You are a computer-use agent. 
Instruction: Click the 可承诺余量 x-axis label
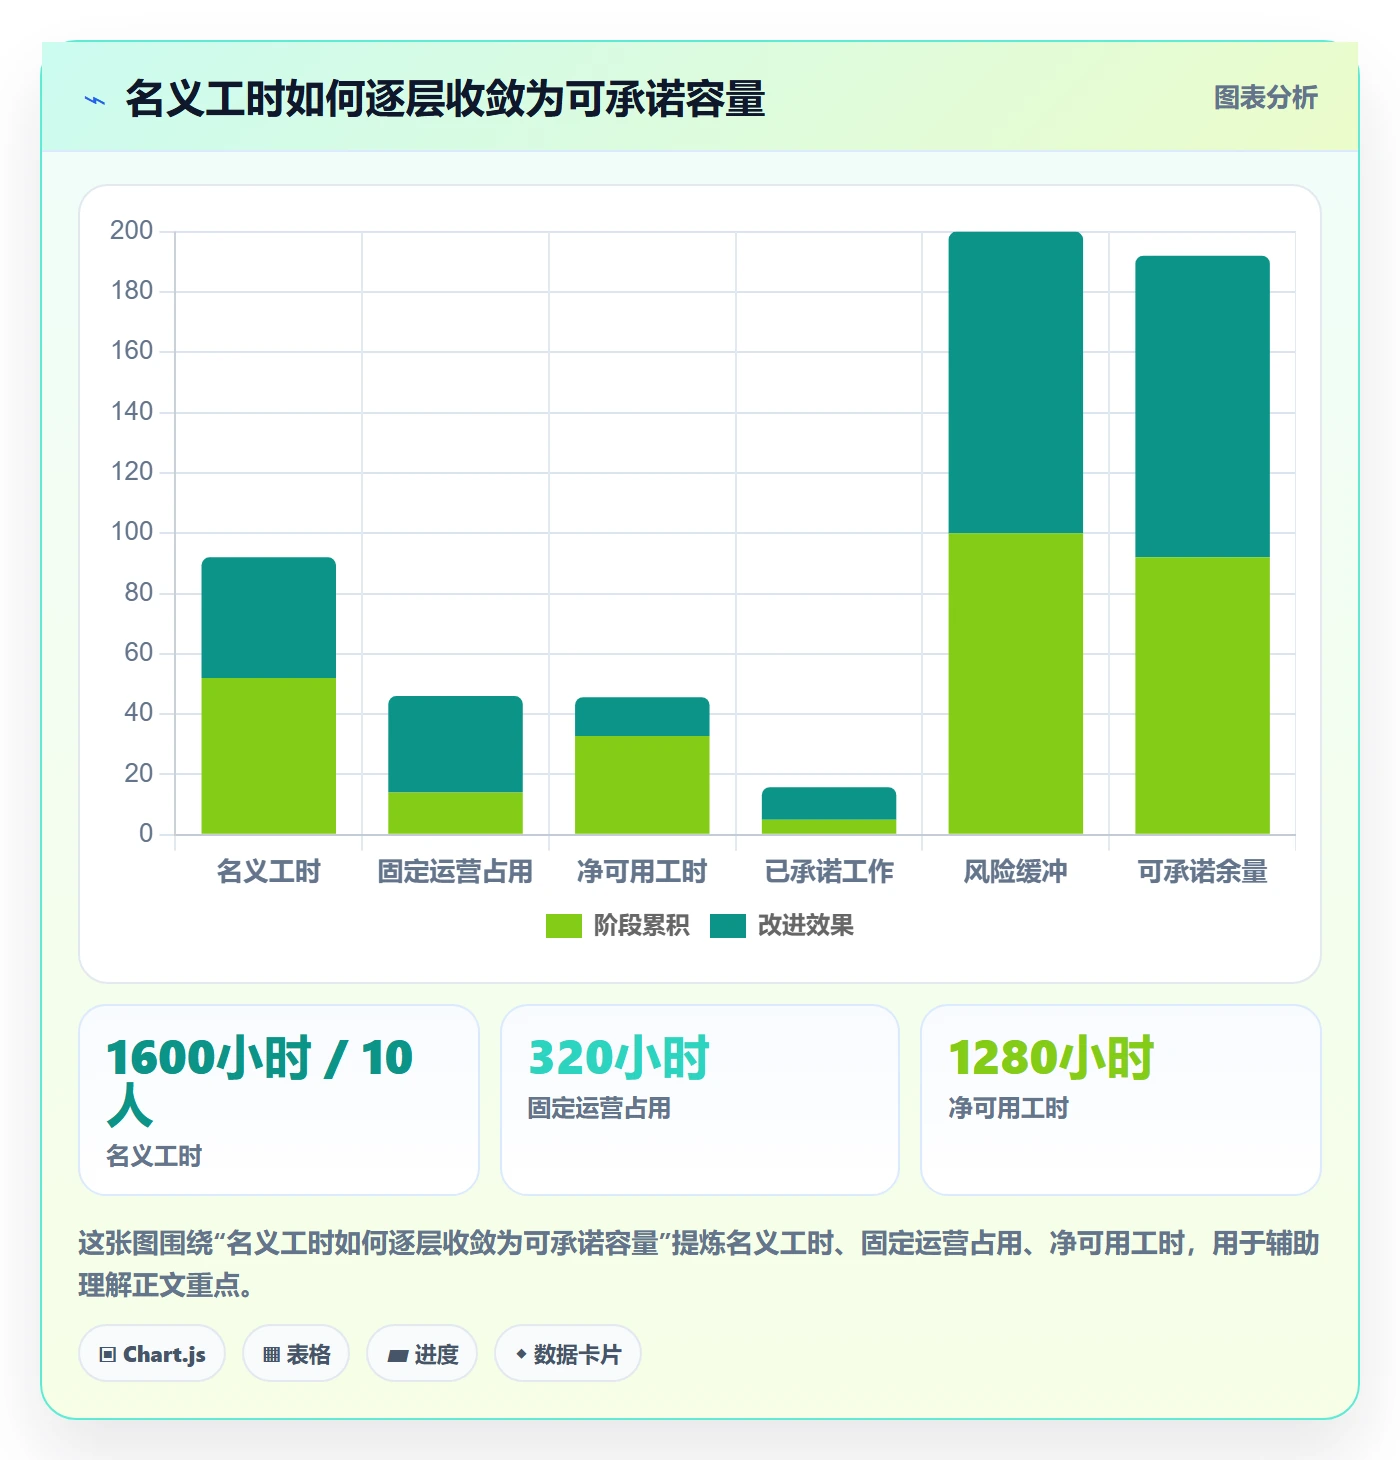pos(1202,872)
